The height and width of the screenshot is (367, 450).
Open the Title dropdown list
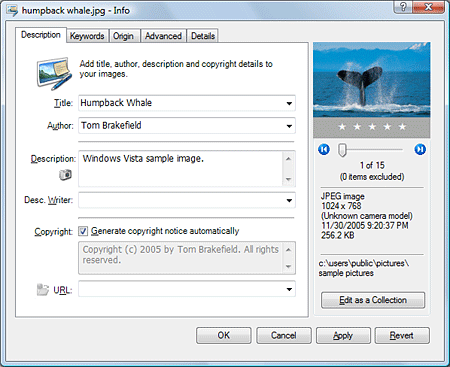click(289, 103)
